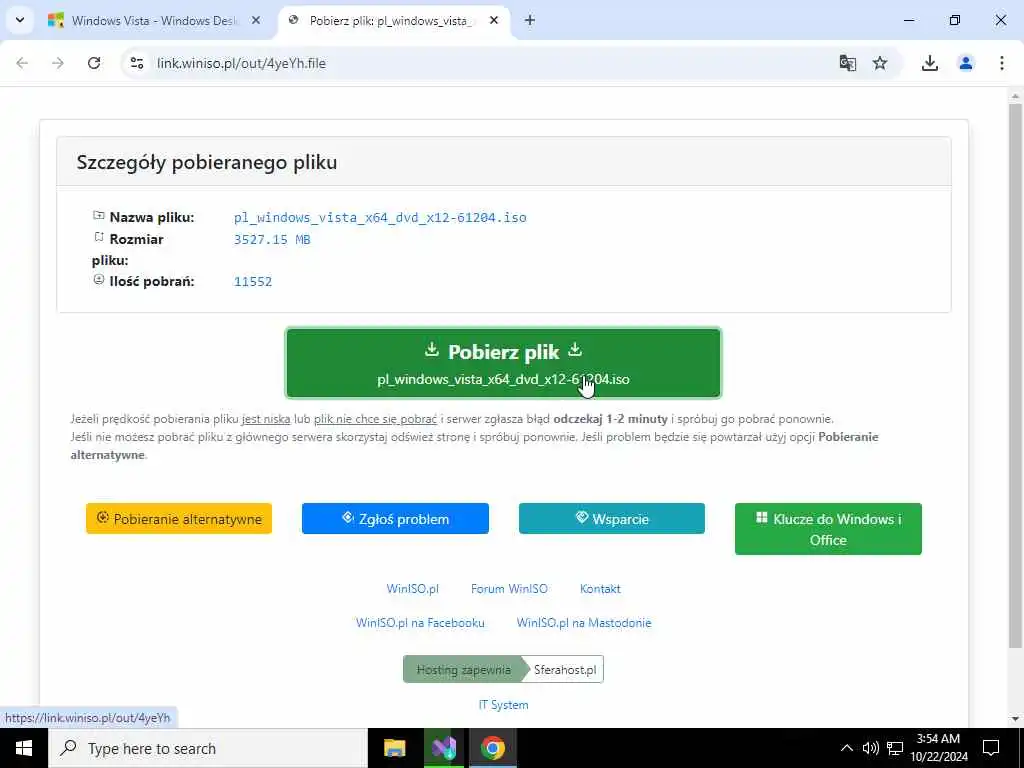The width and height of the screenshot is (1024, 768).
Task: Click the Szczegóły pobieranego pliku heading
Action: 207,162
